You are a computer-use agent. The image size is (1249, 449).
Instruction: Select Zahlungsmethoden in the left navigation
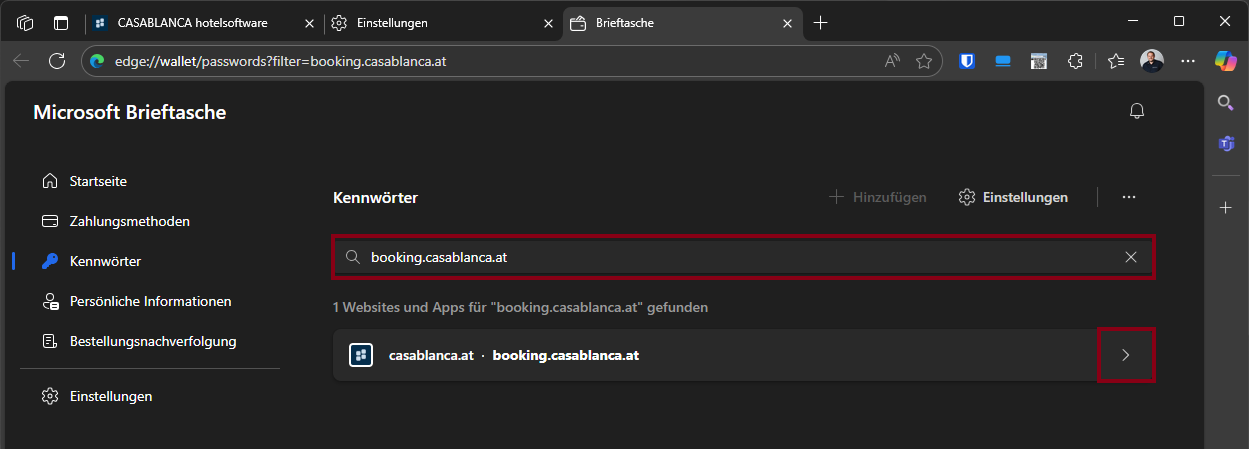pos(129,221)
